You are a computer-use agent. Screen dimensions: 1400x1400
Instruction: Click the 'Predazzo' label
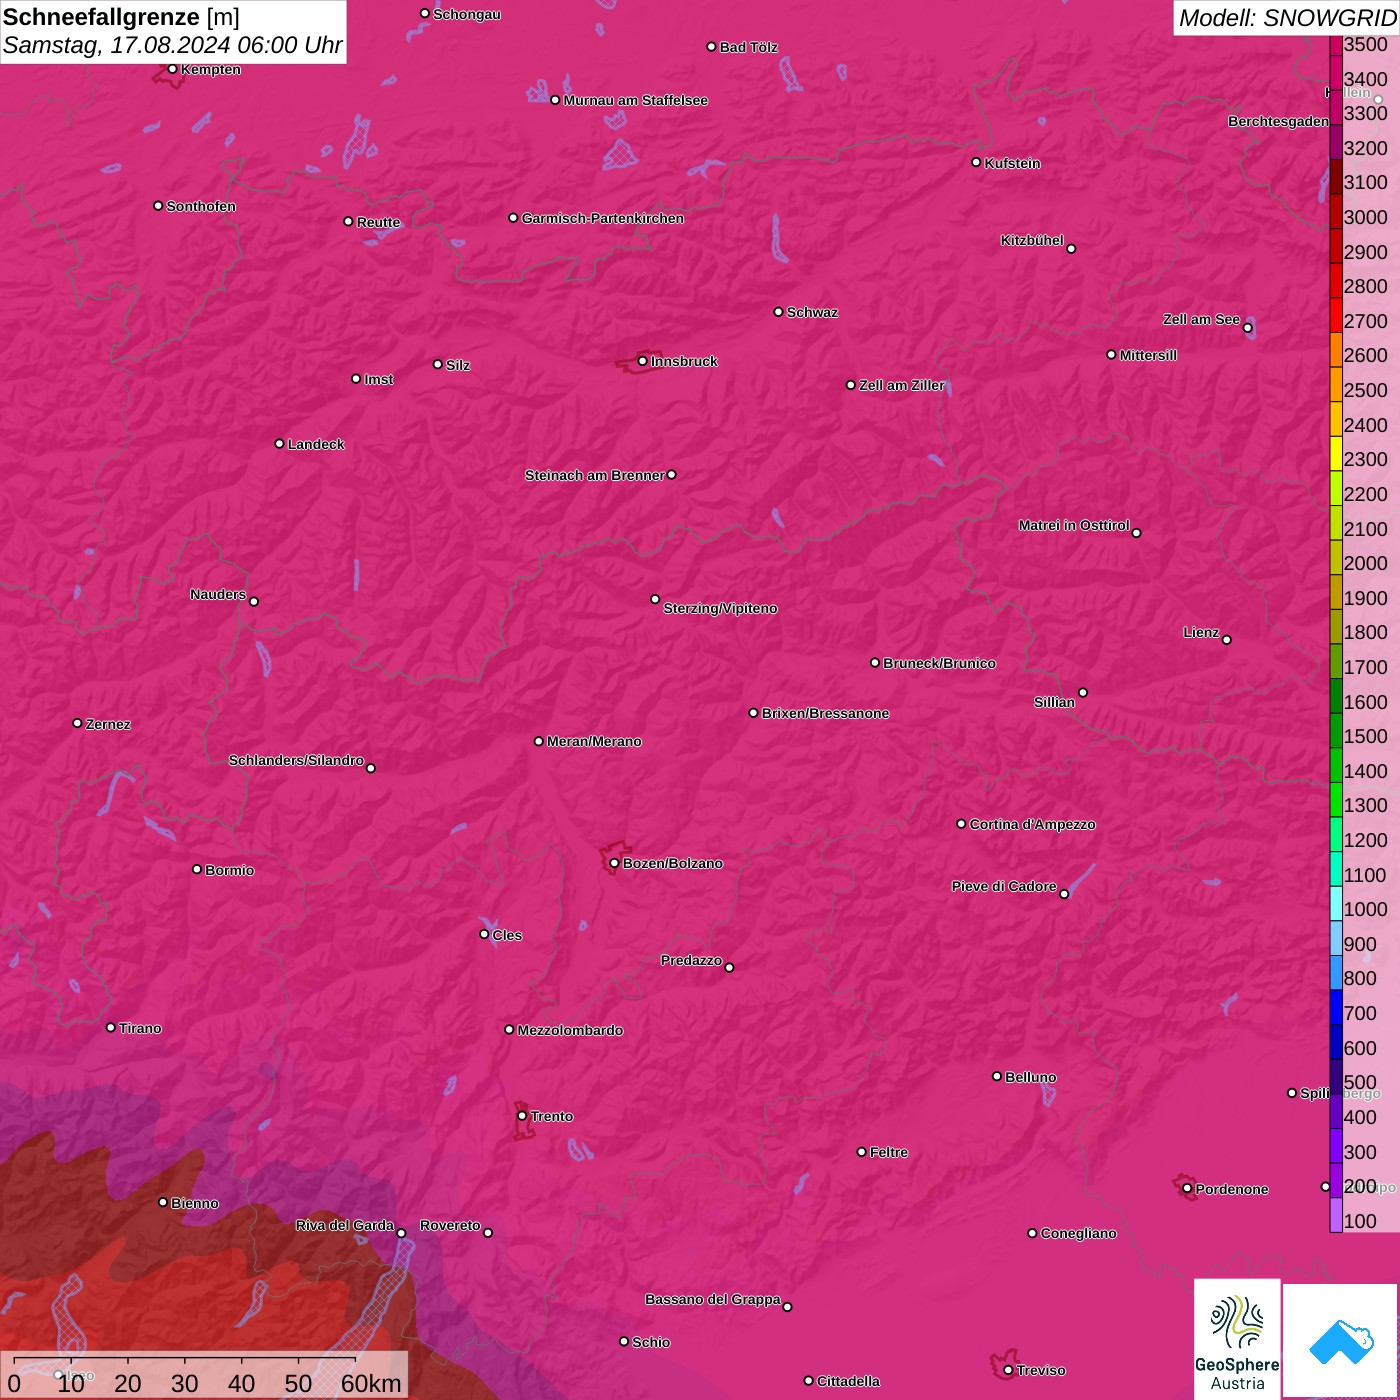(691, 960)
